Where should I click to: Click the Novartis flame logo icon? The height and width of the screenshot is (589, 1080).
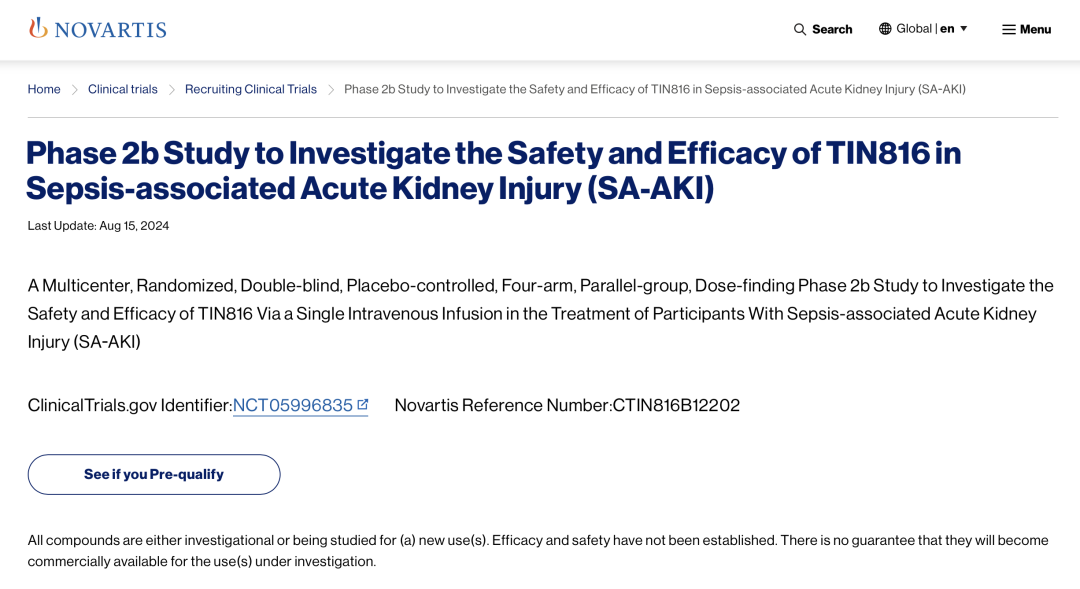(x=38, y=28)
